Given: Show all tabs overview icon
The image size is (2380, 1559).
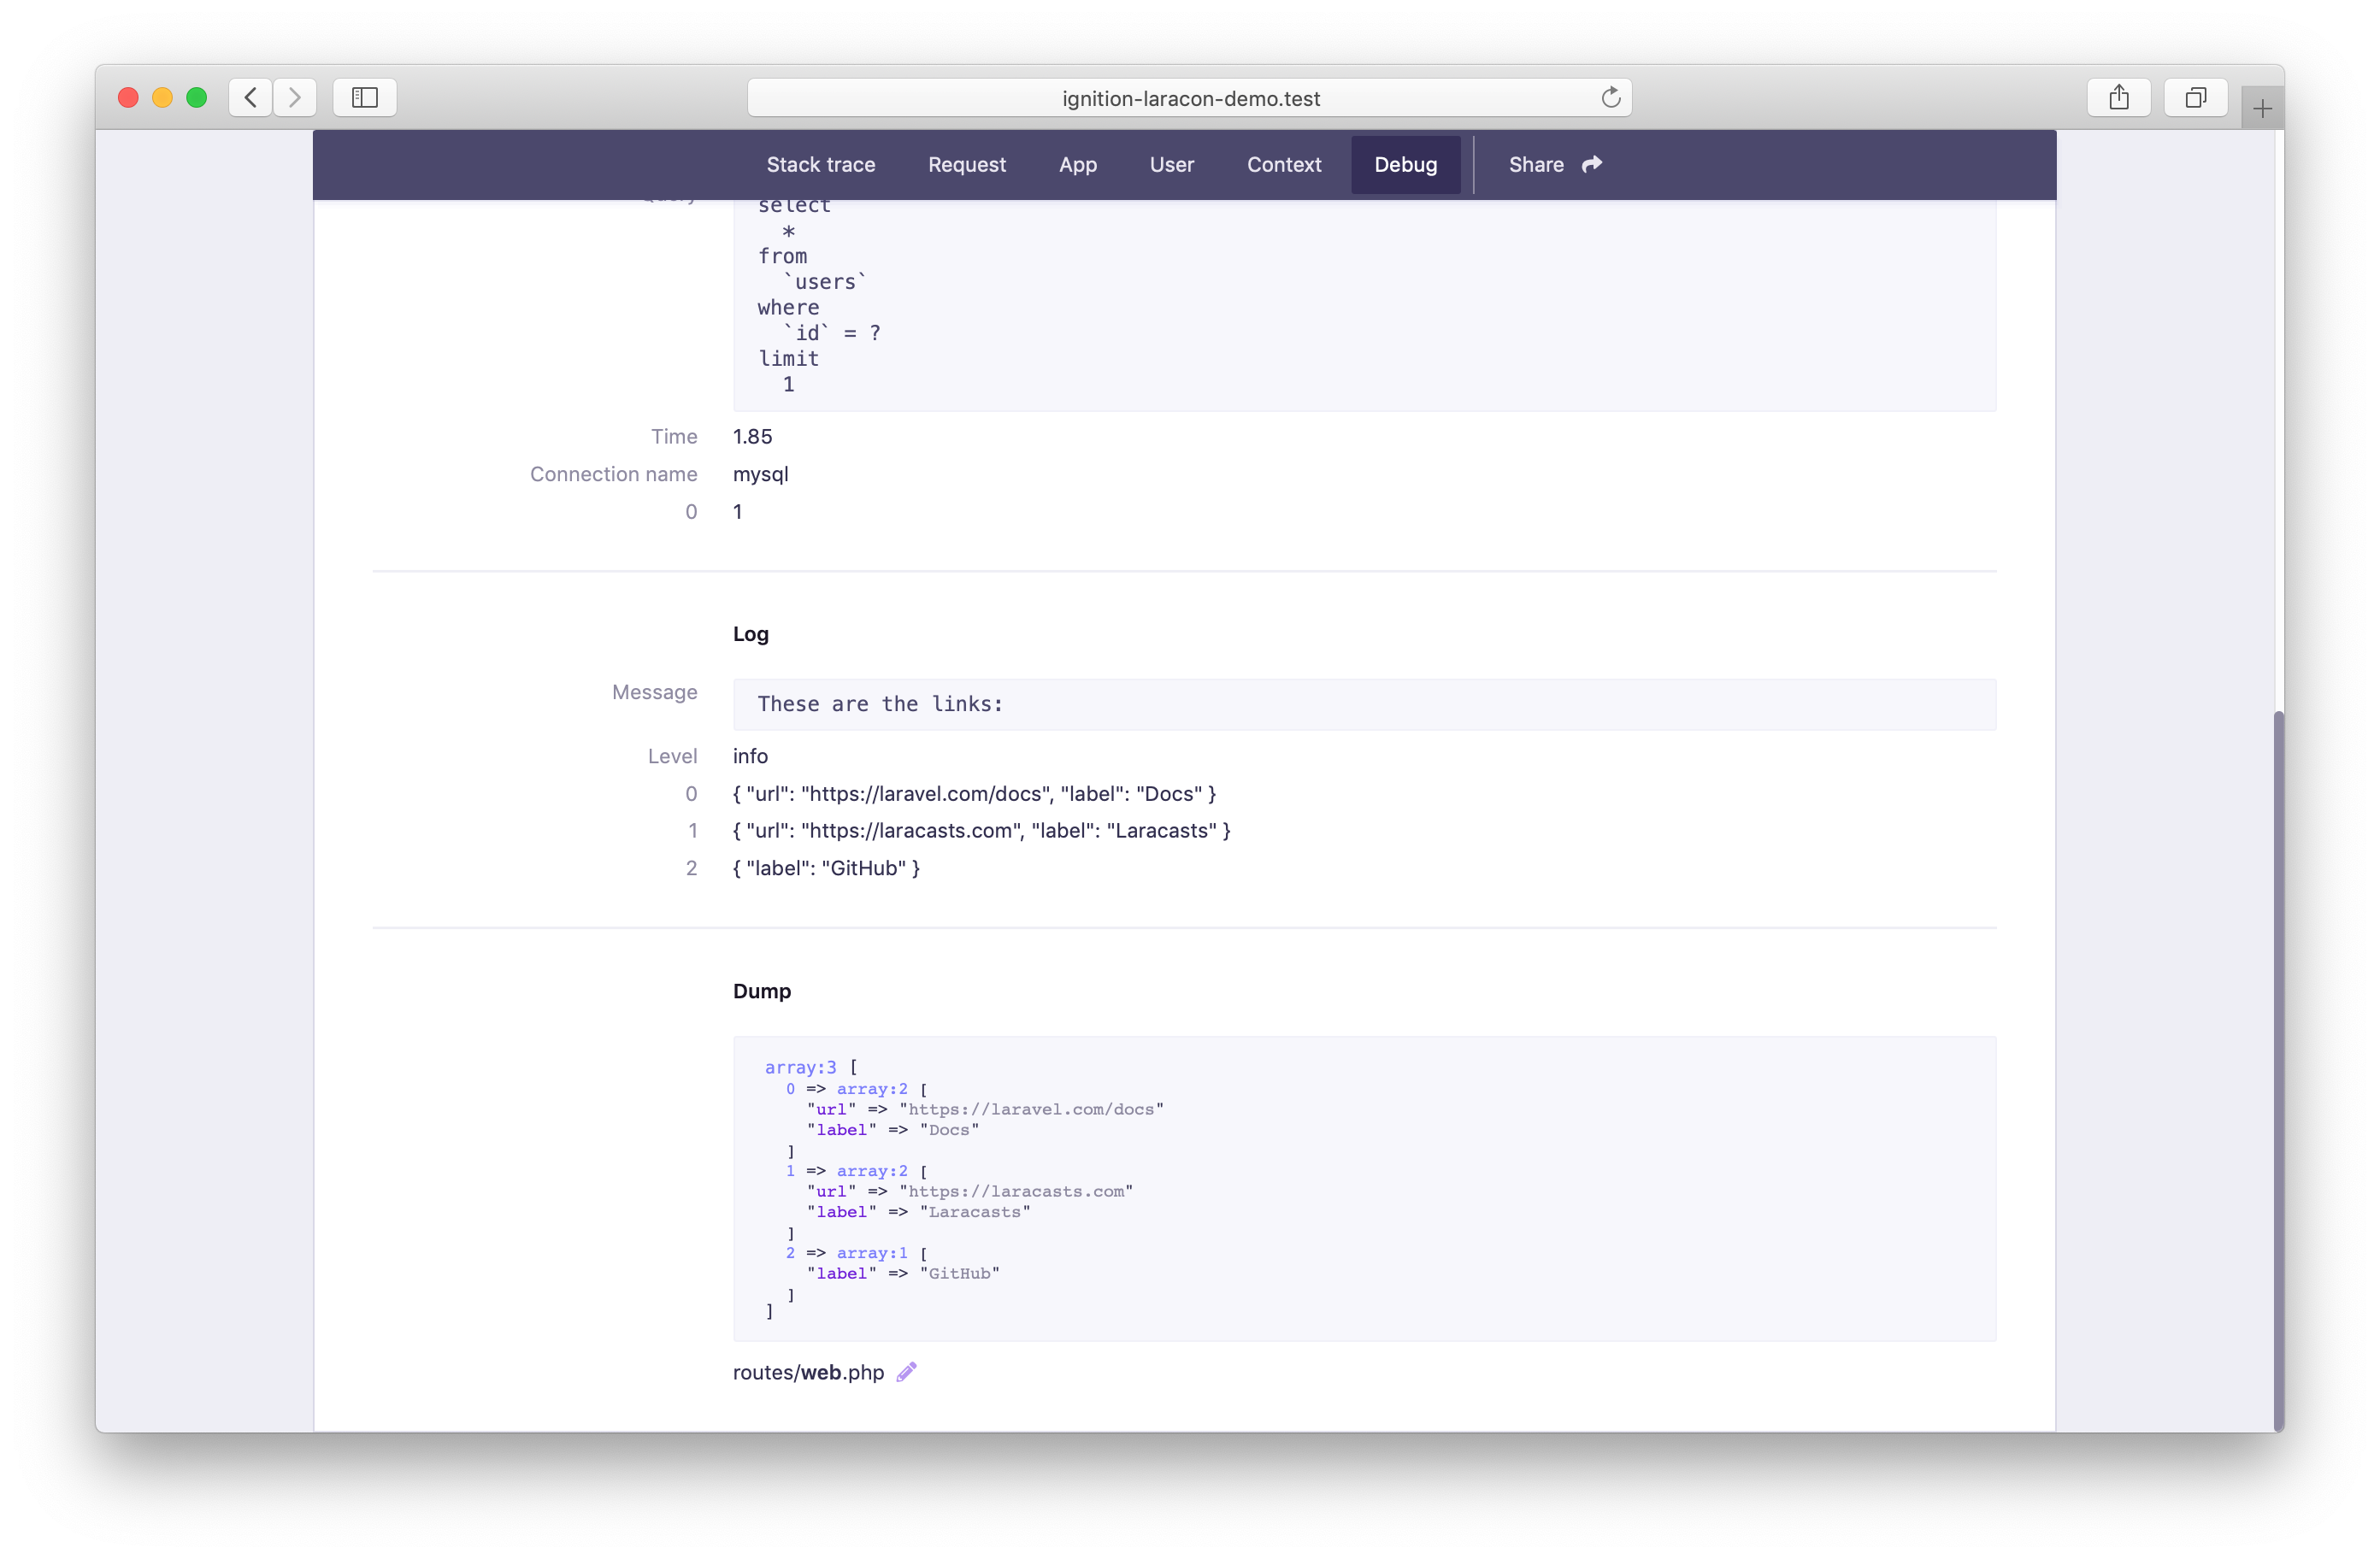Looking at the screenshot, I should (2196, 97).
